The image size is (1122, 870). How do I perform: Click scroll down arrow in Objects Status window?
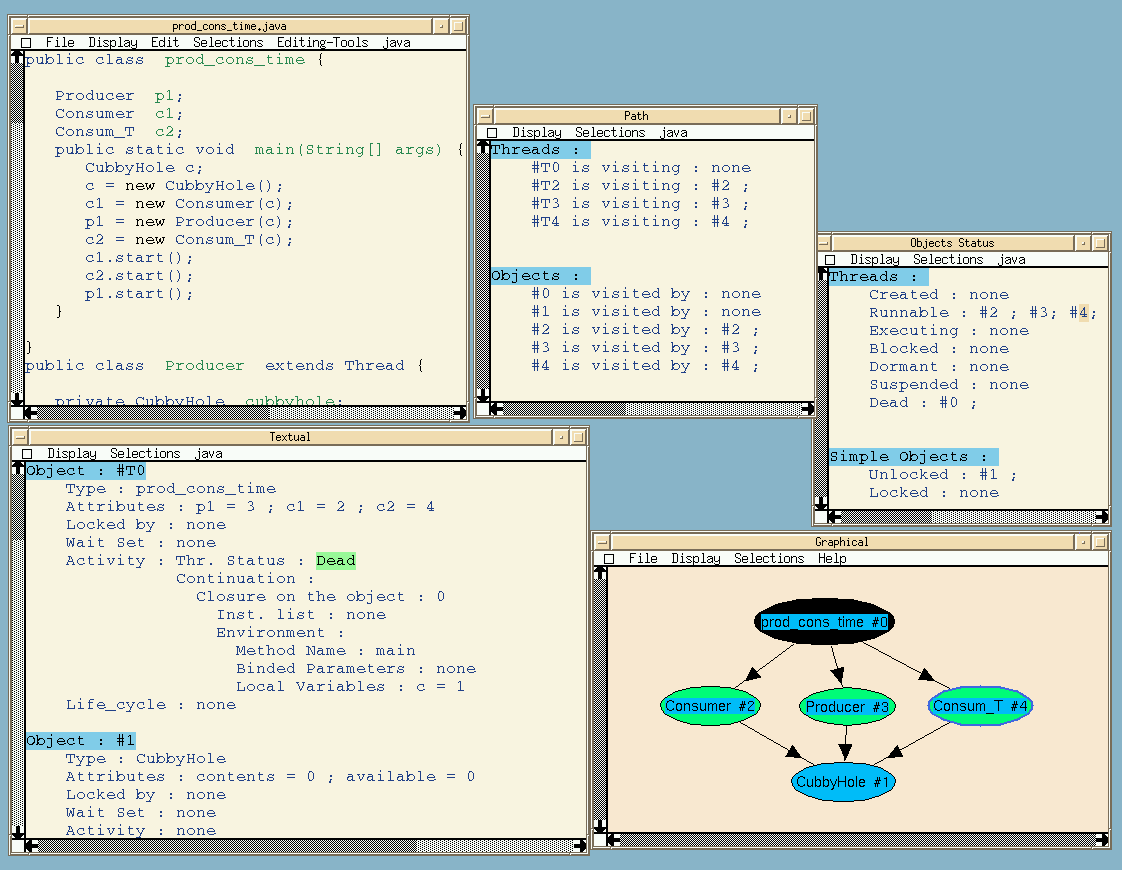pyautogui.click(x=821, y=503)
